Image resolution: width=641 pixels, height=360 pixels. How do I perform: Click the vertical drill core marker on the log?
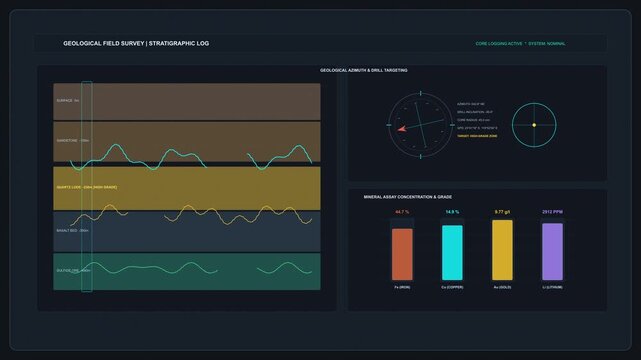[87, 187]
